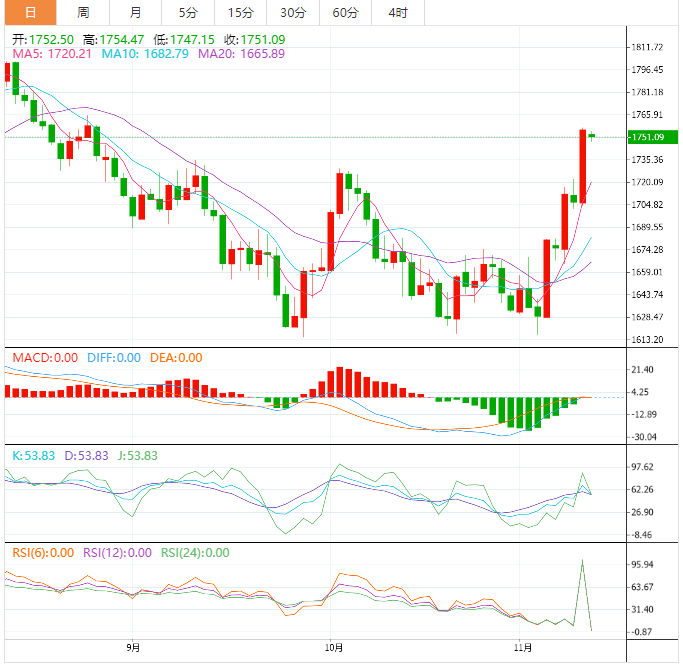Image resolution: width=683 pixels, height=667 pixels.
Task: Click the MA20: 1665.89 legend value
Action: pyautogui.click(x=241, y=54)
